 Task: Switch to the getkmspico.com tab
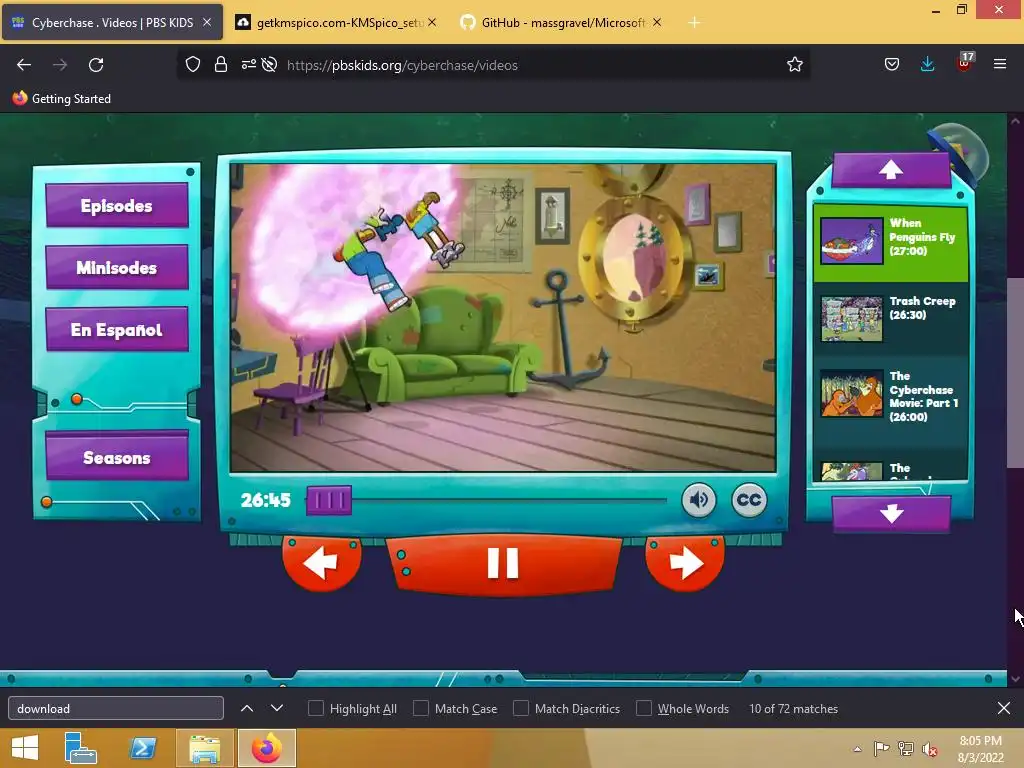336,23
